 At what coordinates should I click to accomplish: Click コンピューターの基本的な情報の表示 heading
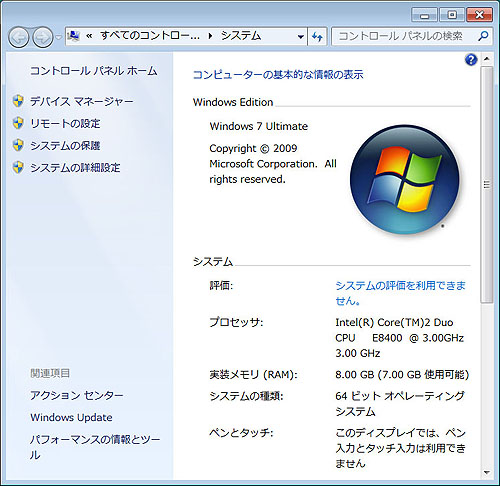pos(278,74)
